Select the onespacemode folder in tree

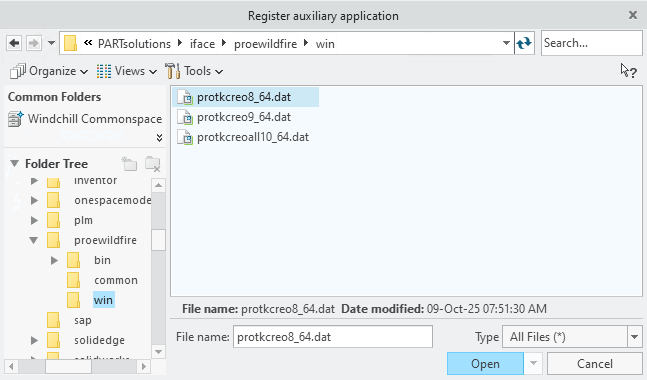pos(112,201)
